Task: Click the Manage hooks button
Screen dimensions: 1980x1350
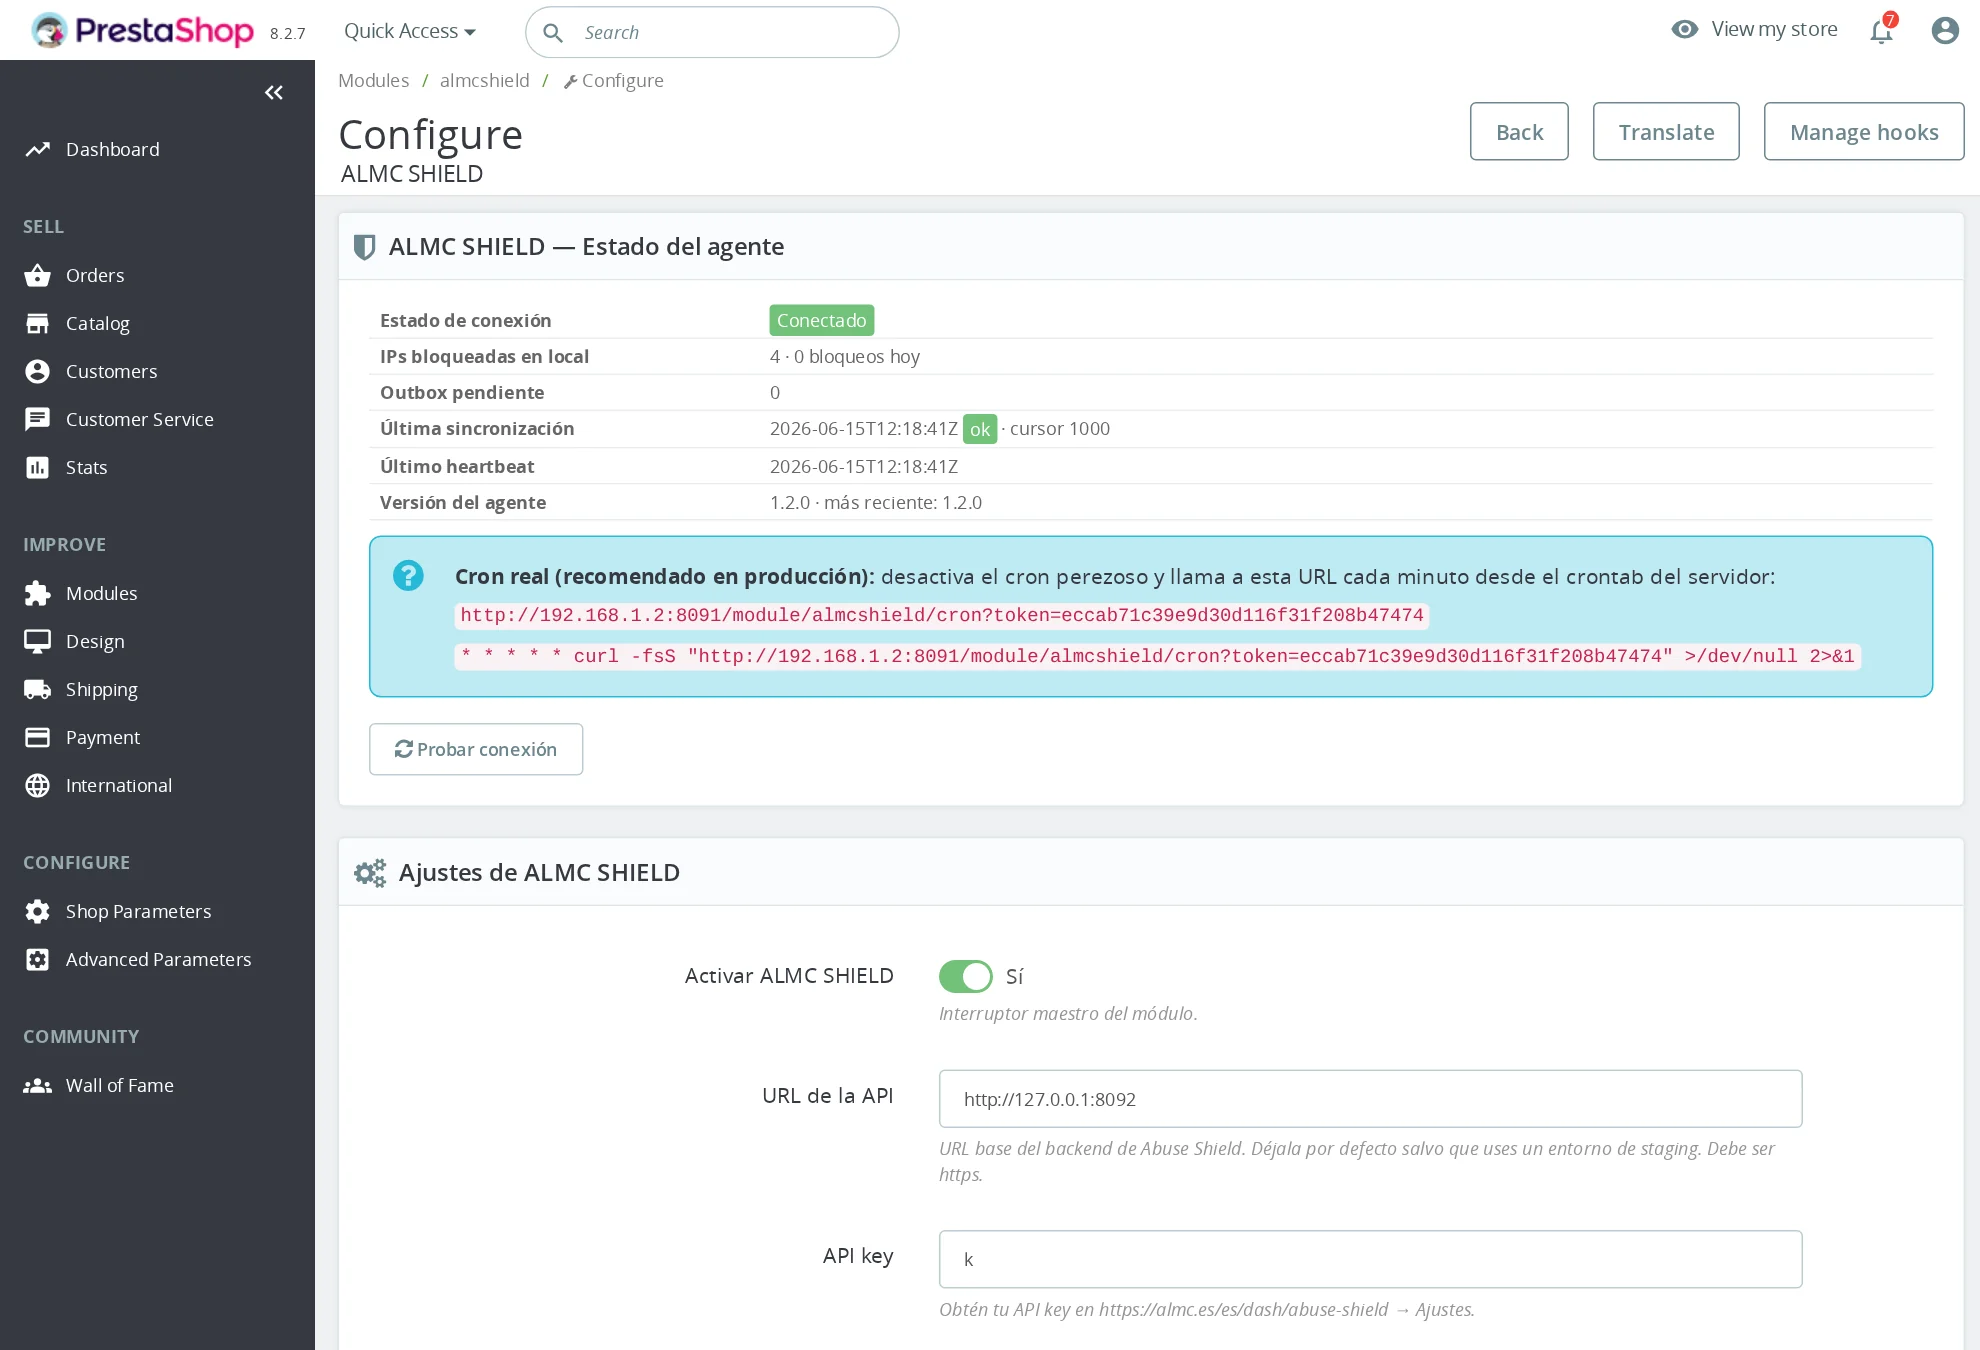Action: [x=1864, y=132]
